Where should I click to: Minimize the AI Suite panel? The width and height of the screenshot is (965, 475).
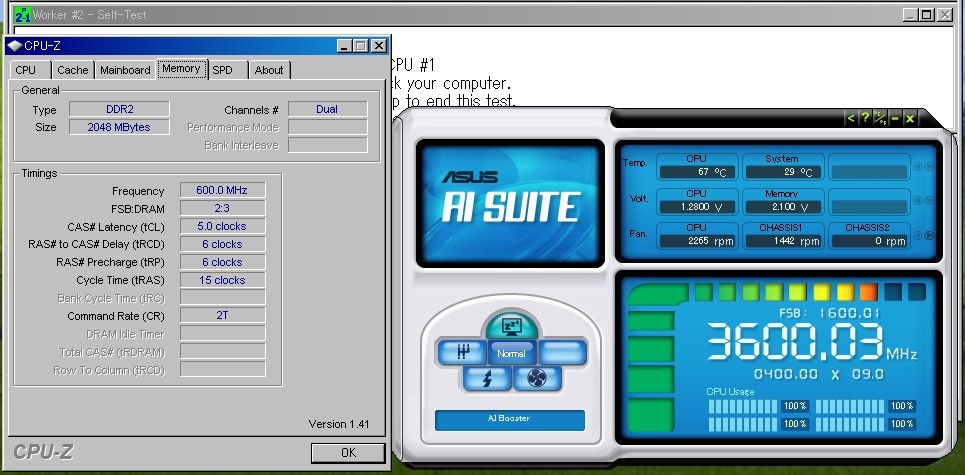coord(895,118)
